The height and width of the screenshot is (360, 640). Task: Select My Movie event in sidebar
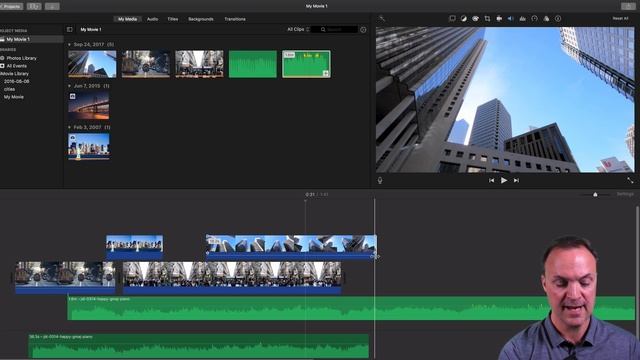click(x=13, y=97)
